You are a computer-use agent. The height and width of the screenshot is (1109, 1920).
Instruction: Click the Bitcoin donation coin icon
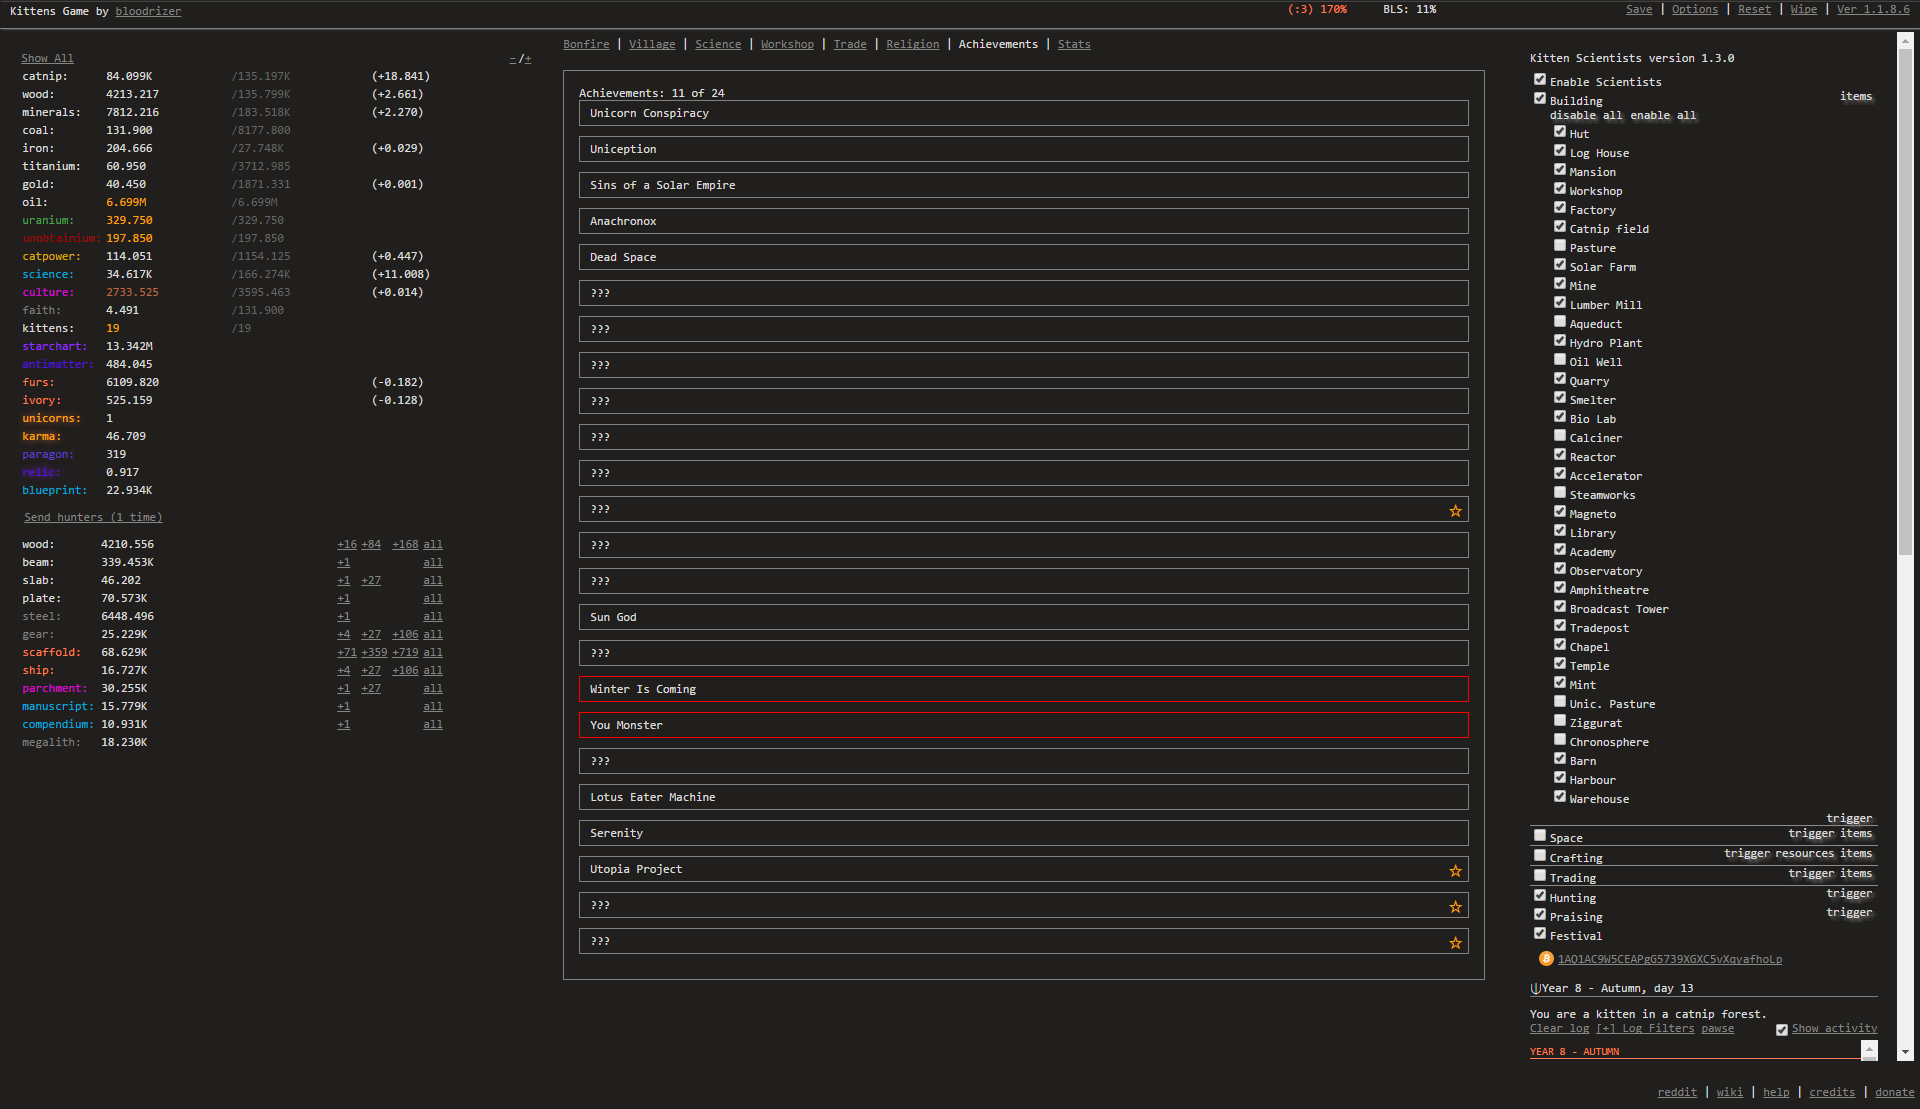[x=1545, y=959]
